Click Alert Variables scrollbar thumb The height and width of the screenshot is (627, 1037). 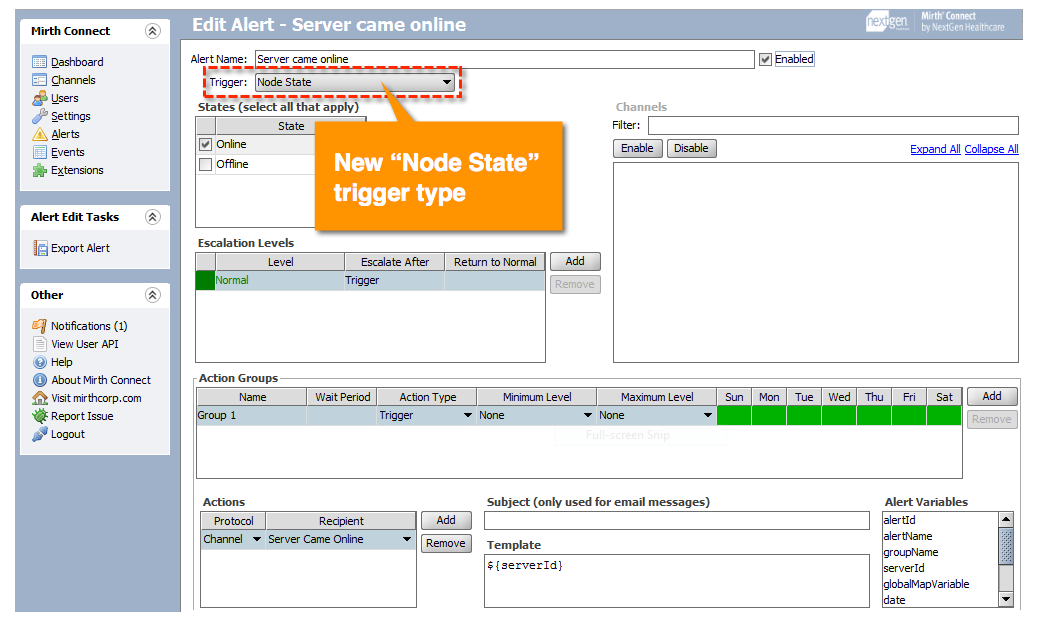coord(1006,546)
